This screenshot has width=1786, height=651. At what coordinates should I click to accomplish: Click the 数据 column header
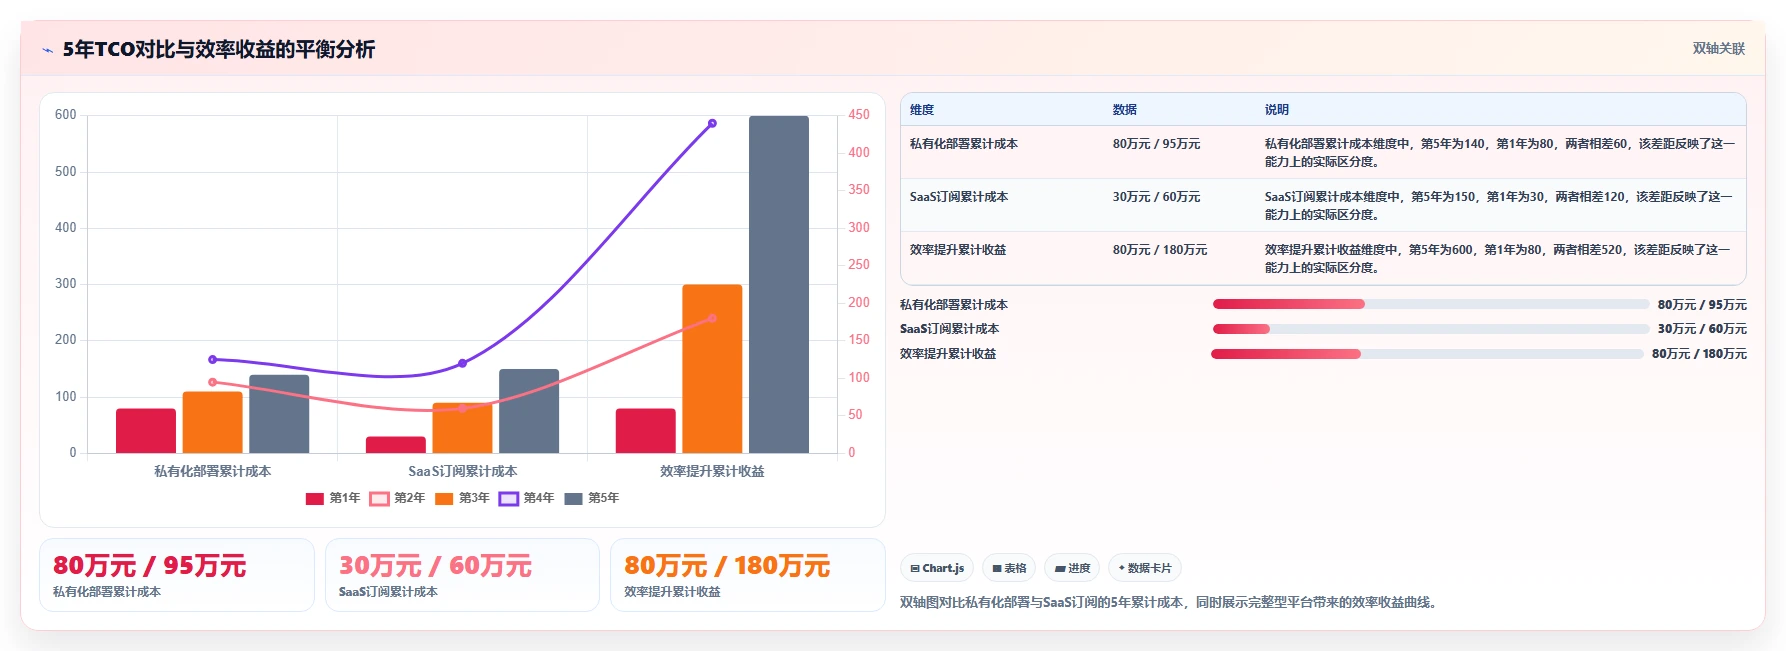click(x=1125, y=110)
